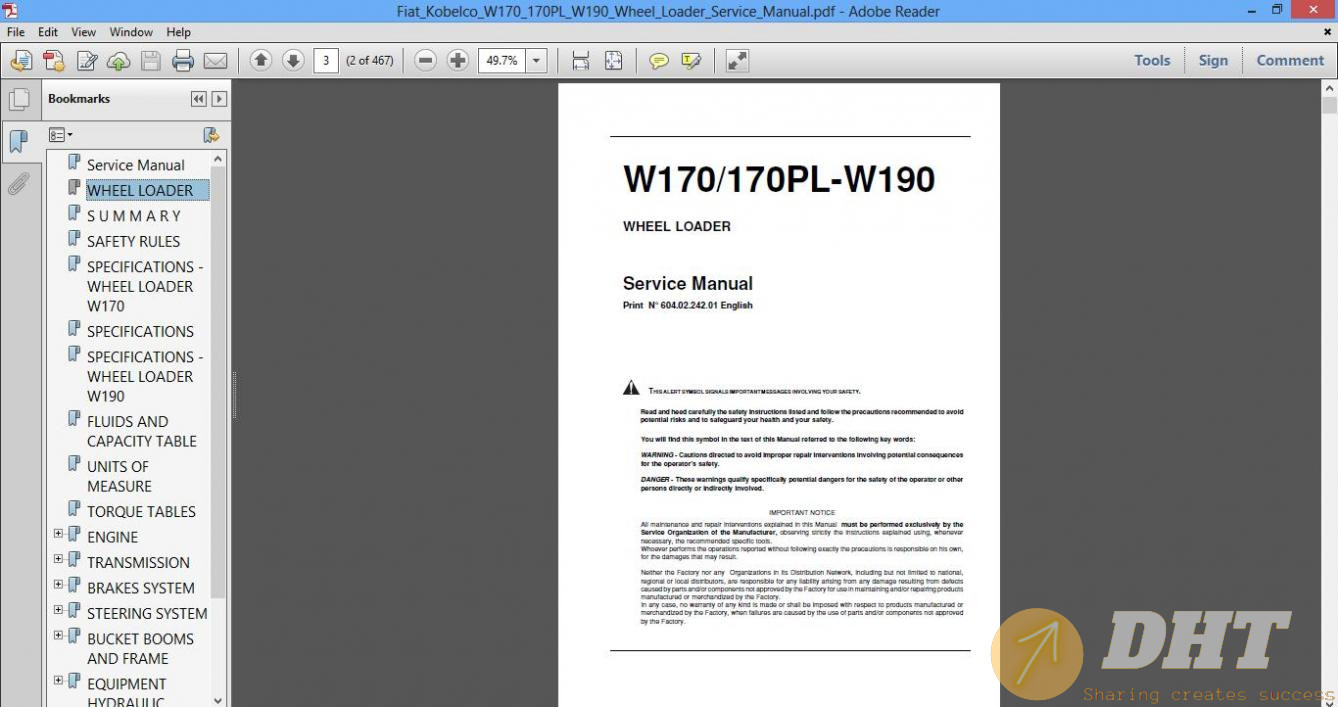Select the SAFETY RULES bookmark
The width and height of the screenshot is (1338, 707).
point(133,241)
